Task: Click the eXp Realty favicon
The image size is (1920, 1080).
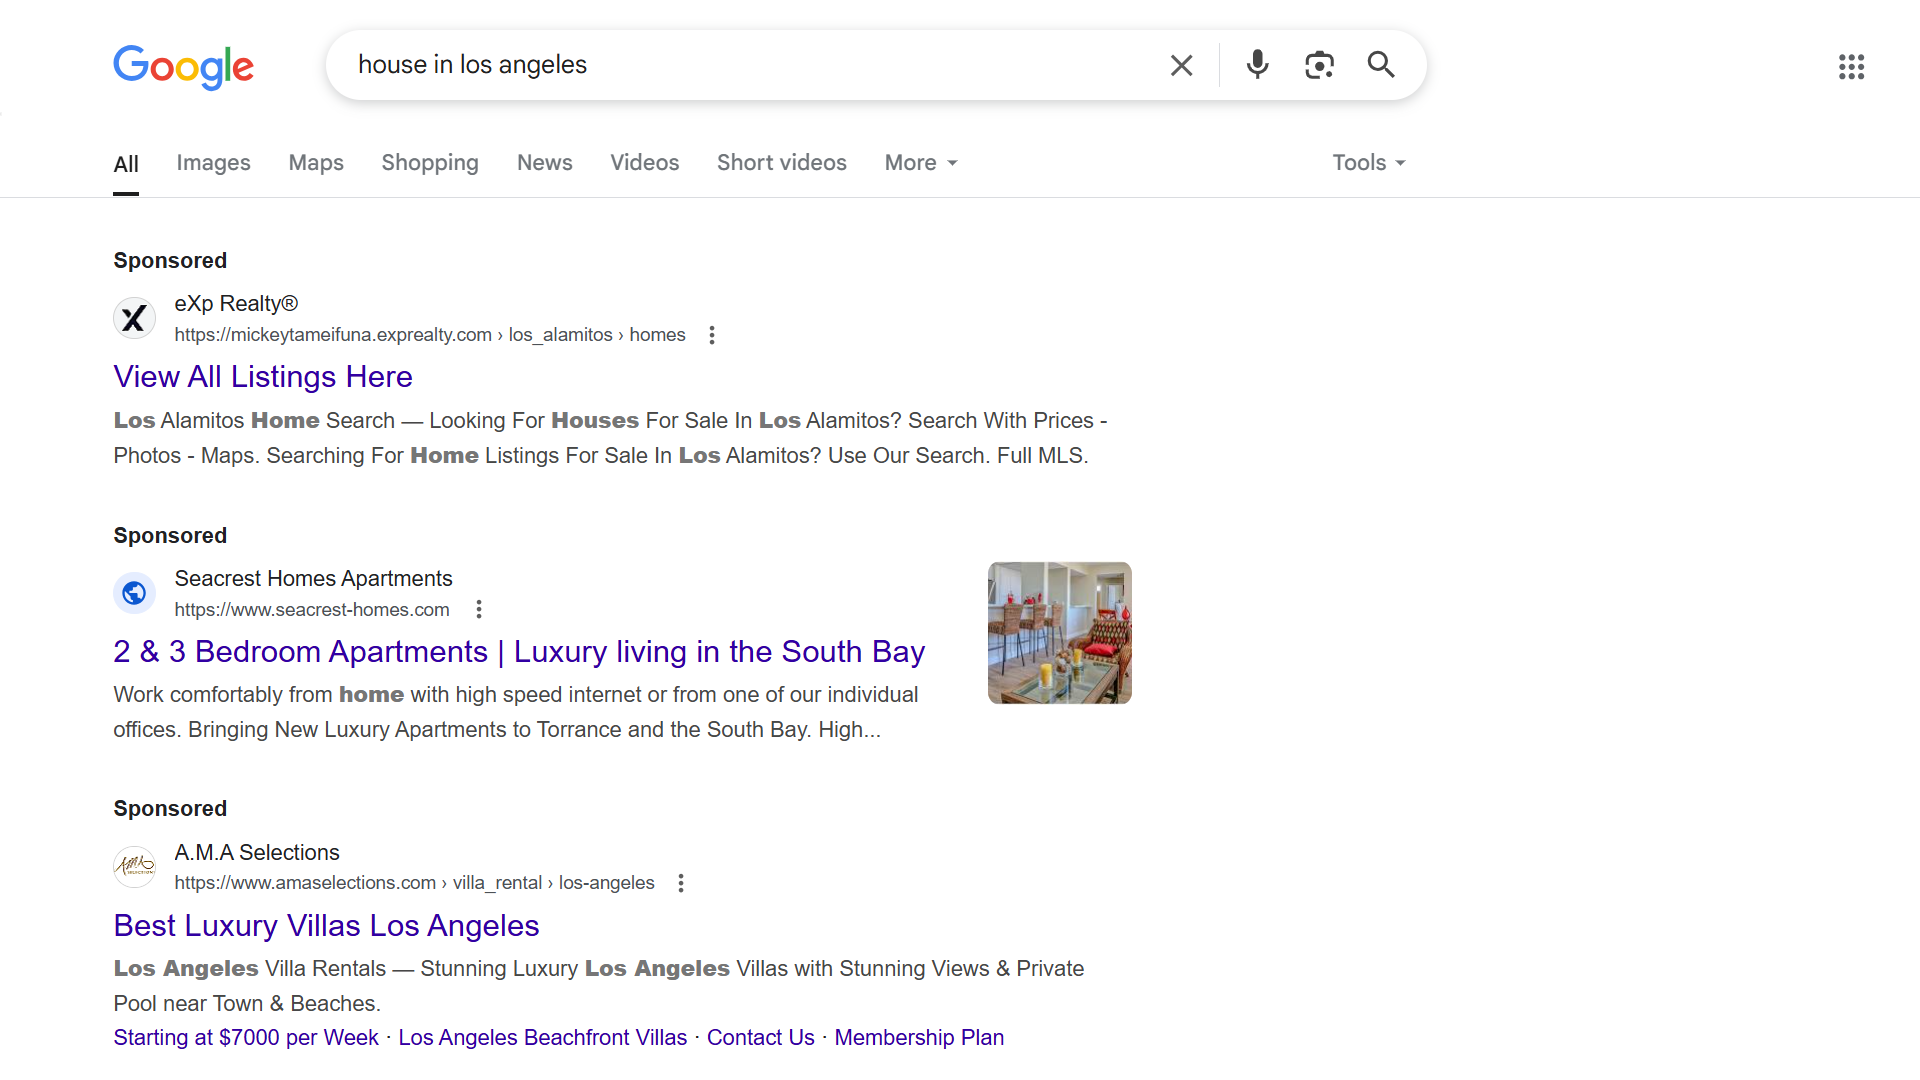Action: point(134,319)
